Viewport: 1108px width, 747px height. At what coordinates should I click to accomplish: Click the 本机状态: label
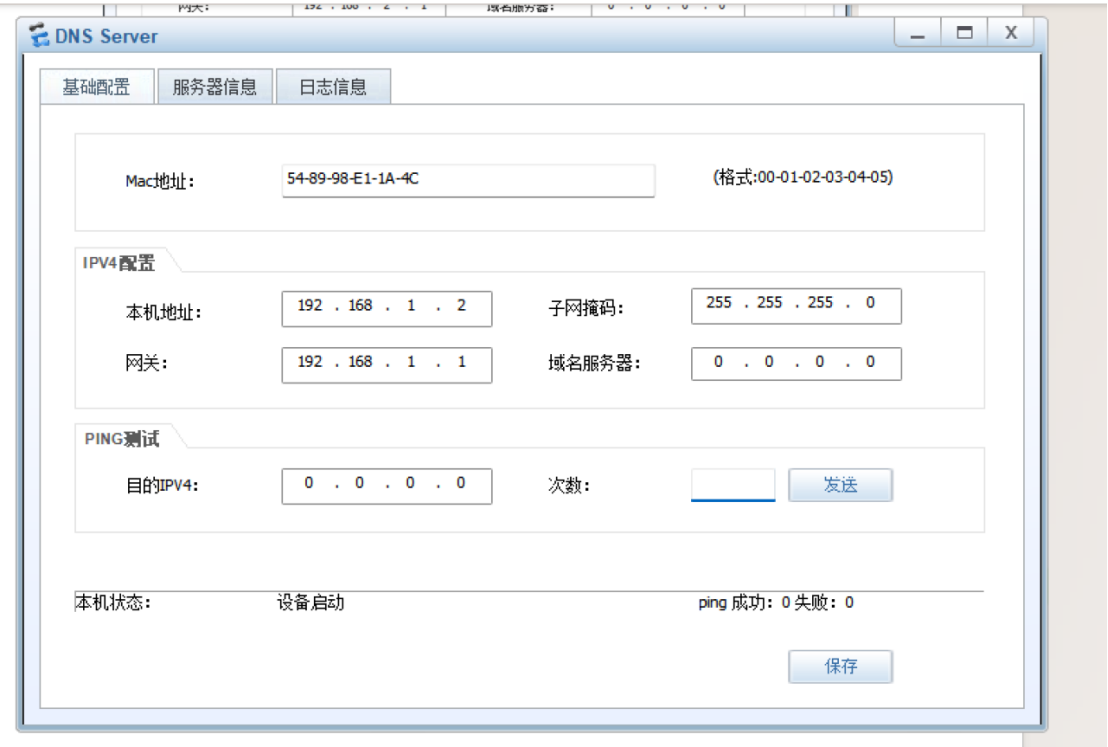coord(113,603)
